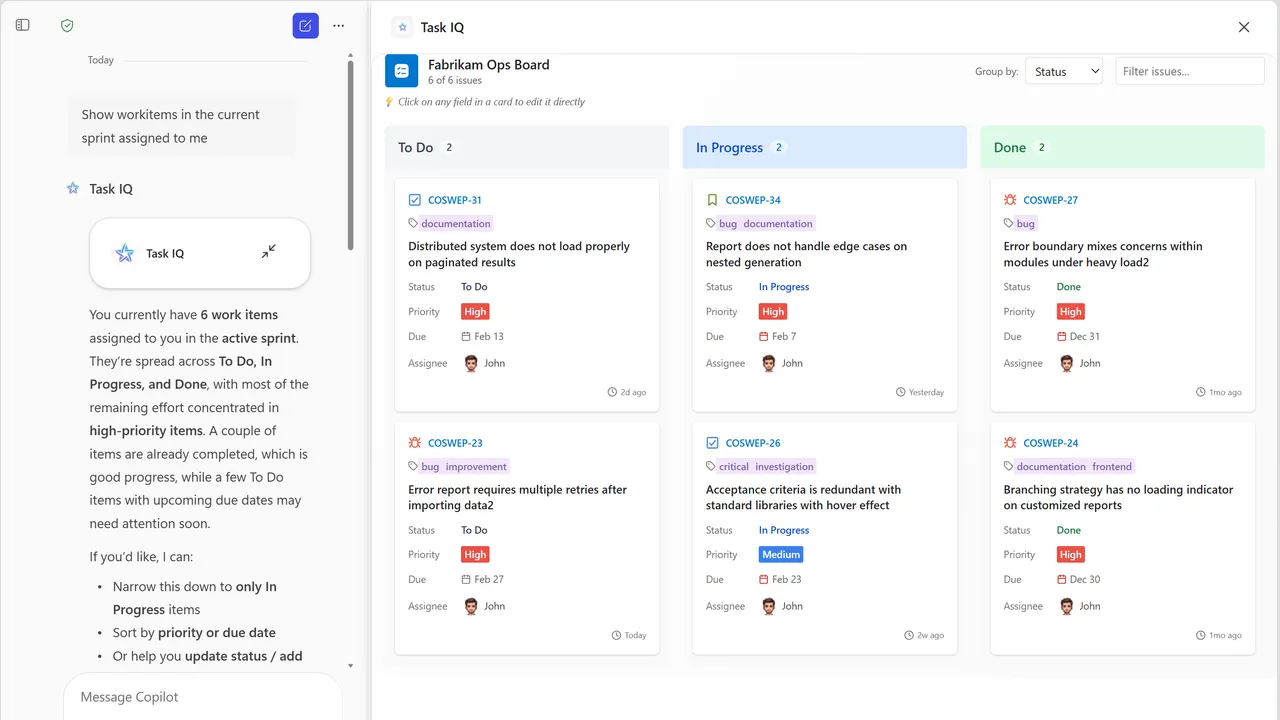Start a new chat with compose icon
The image size is (1280, 720).
pos(305,25)
